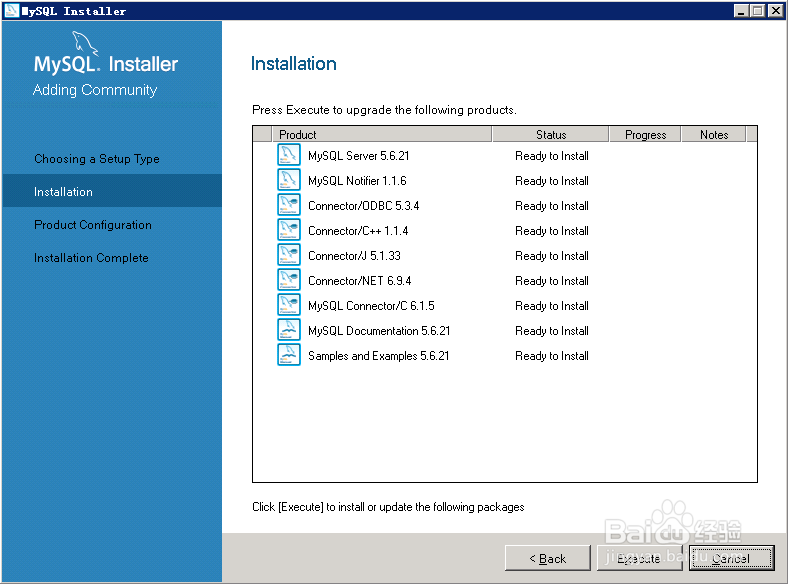Click the MySQL Connector/C 6.1.5 product icon
This screenshot has width=788, height=584.
[x=289, y=305]
